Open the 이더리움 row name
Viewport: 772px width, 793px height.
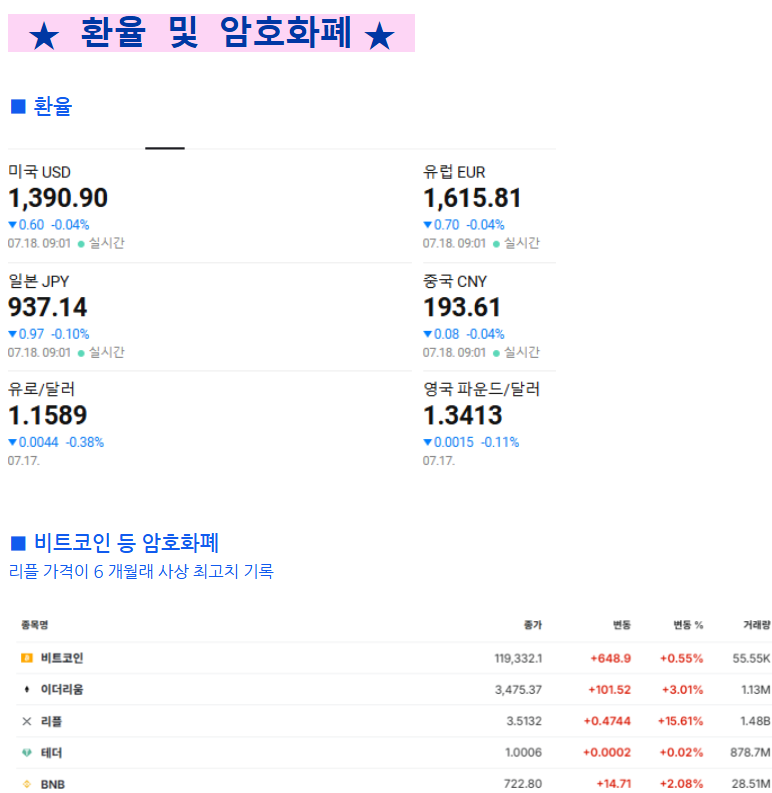click(x=62, y=689)
